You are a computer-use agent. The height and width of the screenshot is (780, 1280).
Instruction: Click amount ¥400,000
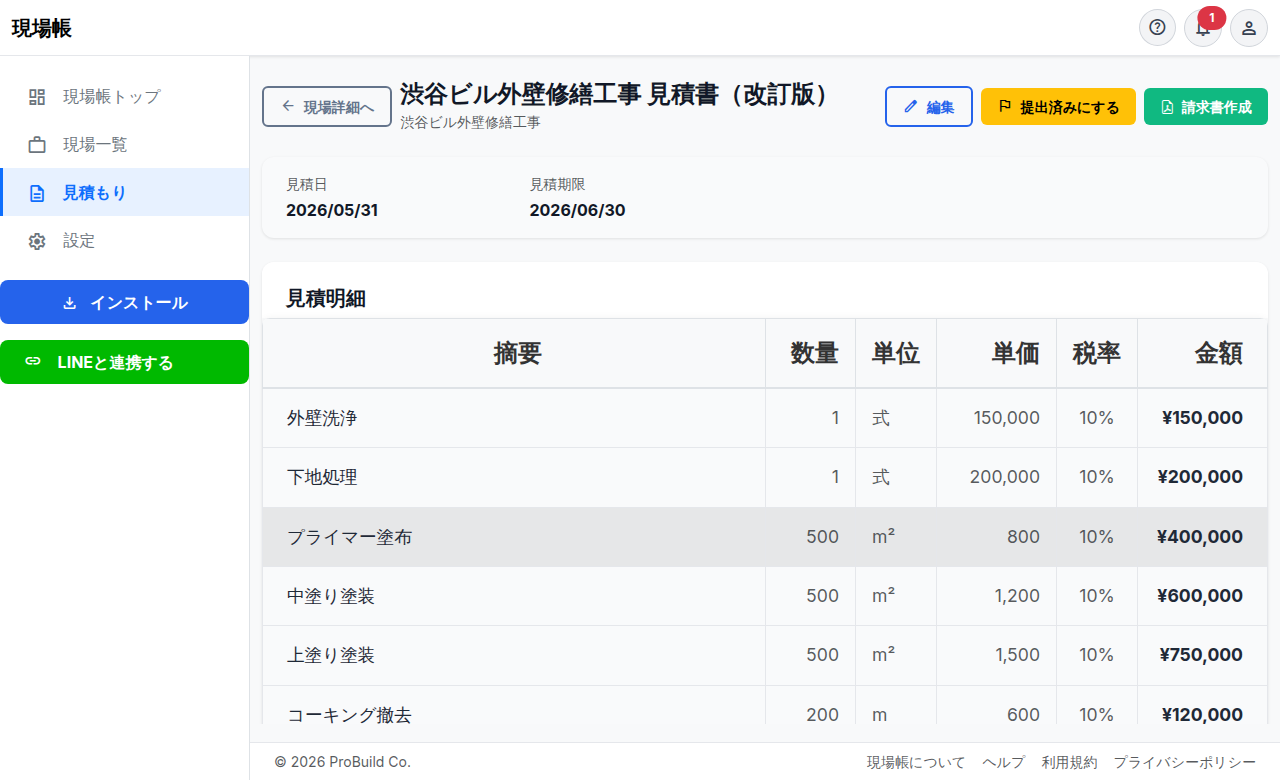(x=1200, y=537)
